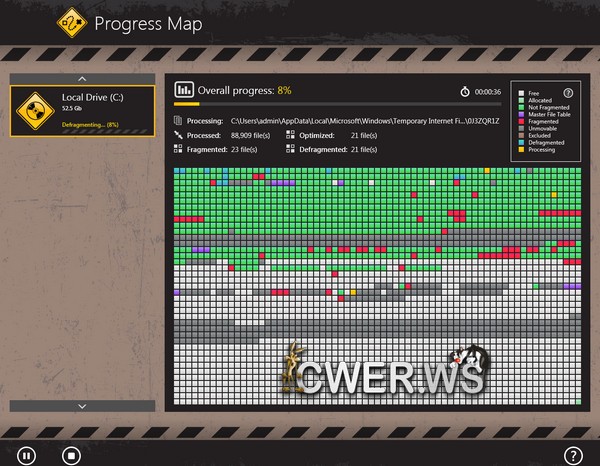Click the Fragmented red legend swatch
Screen dimensions: 600x466
click(521, 121)
